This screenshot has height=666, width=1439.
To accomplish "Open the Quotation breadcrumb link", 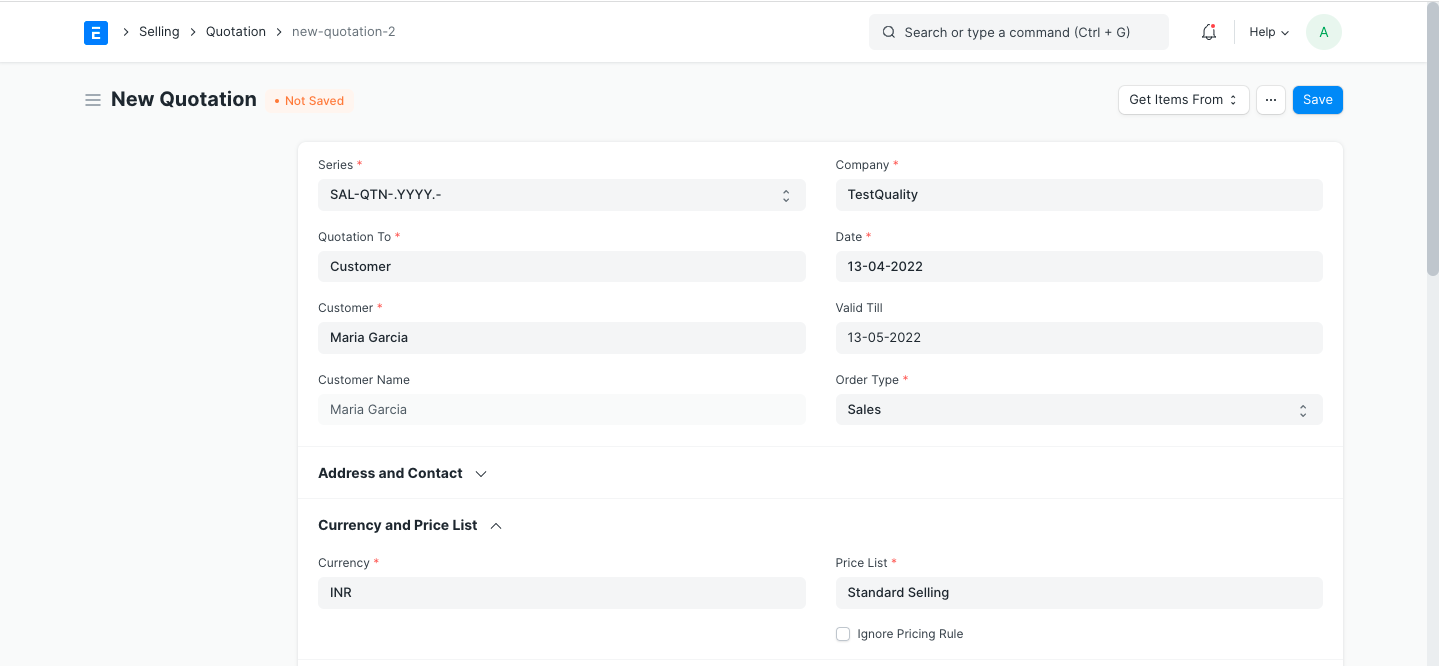I will coord(235,31).
